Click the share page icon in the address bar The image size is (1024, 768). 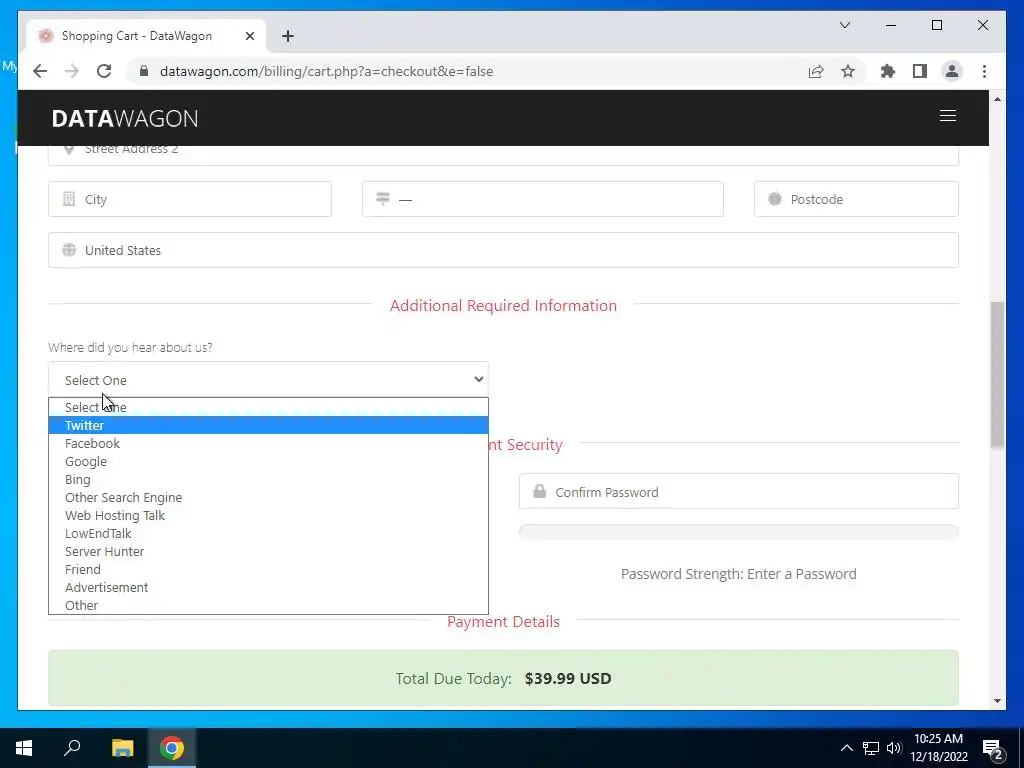(816, 71)
